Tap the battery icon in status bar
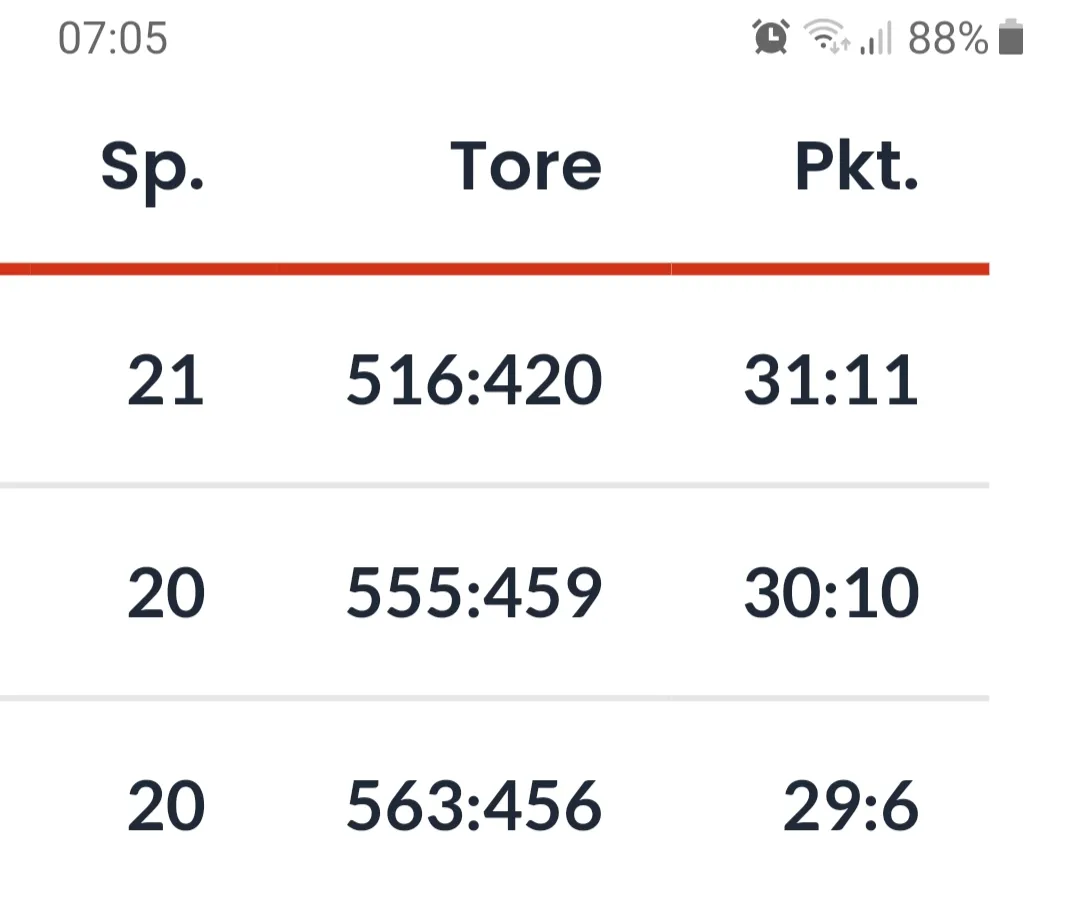The width and height of the screenshot is (1080, 901). click(1012, 38)
